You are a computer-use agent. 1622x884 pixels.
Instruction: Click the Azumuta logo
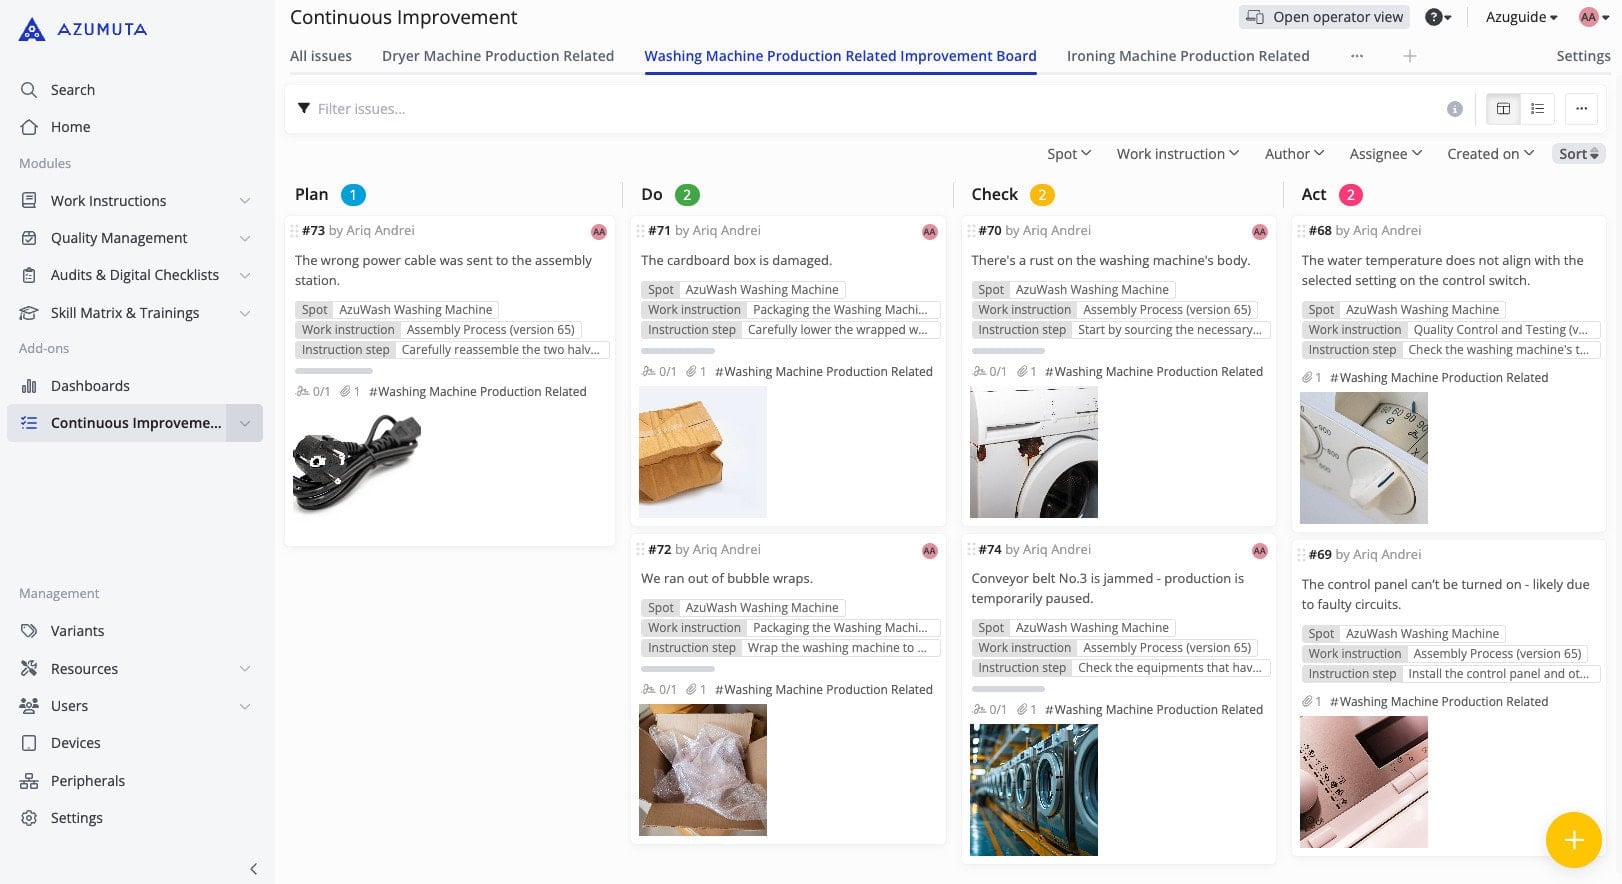[x=83, y=30]
